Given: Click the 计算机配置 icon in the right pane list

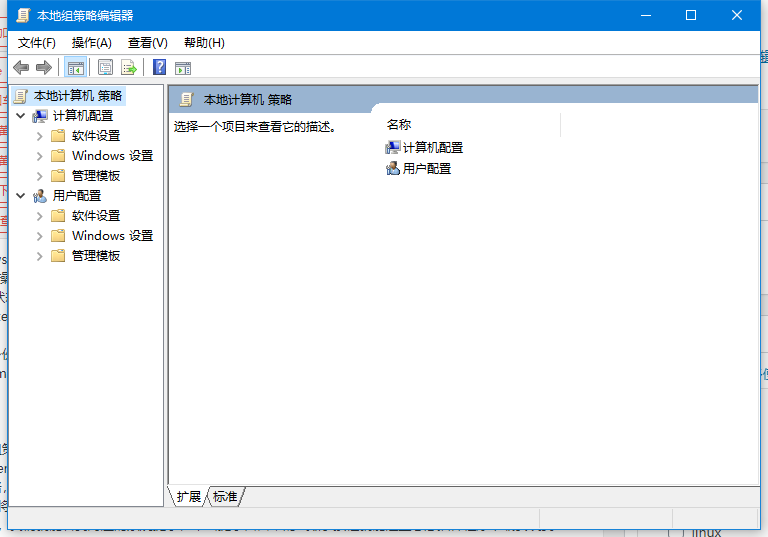Looking at the screenshot, I should [393, 147].
